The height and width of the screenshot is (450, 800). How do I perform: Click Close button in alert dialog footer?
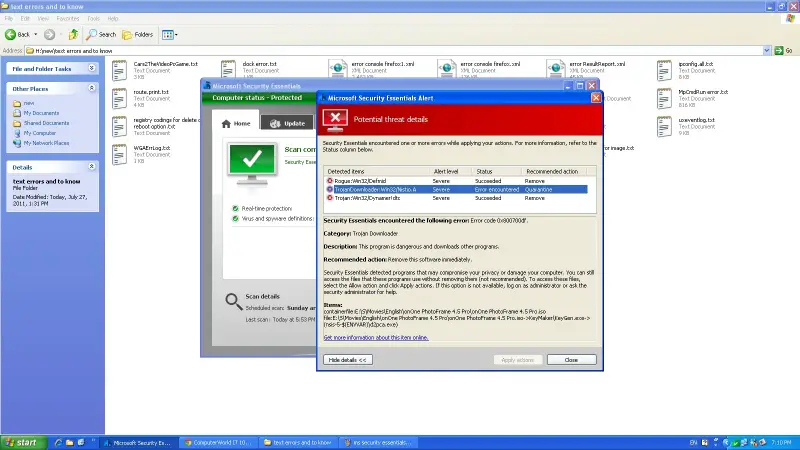pyautogui.click(x=571, y=360)
